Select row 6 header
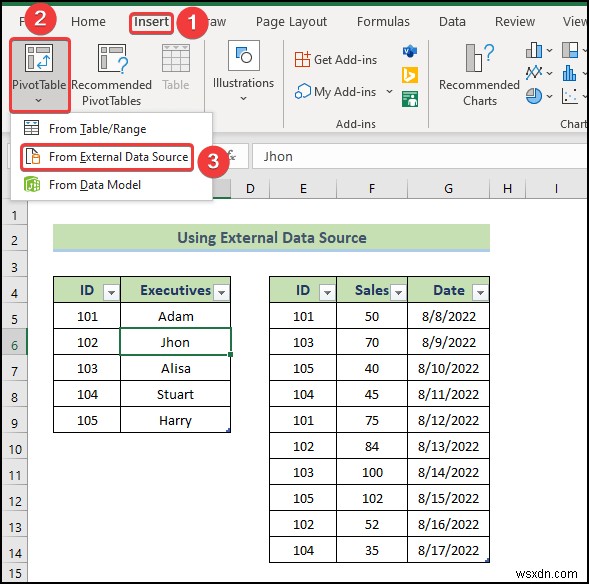589x584 pixels. tap(14, 342)
